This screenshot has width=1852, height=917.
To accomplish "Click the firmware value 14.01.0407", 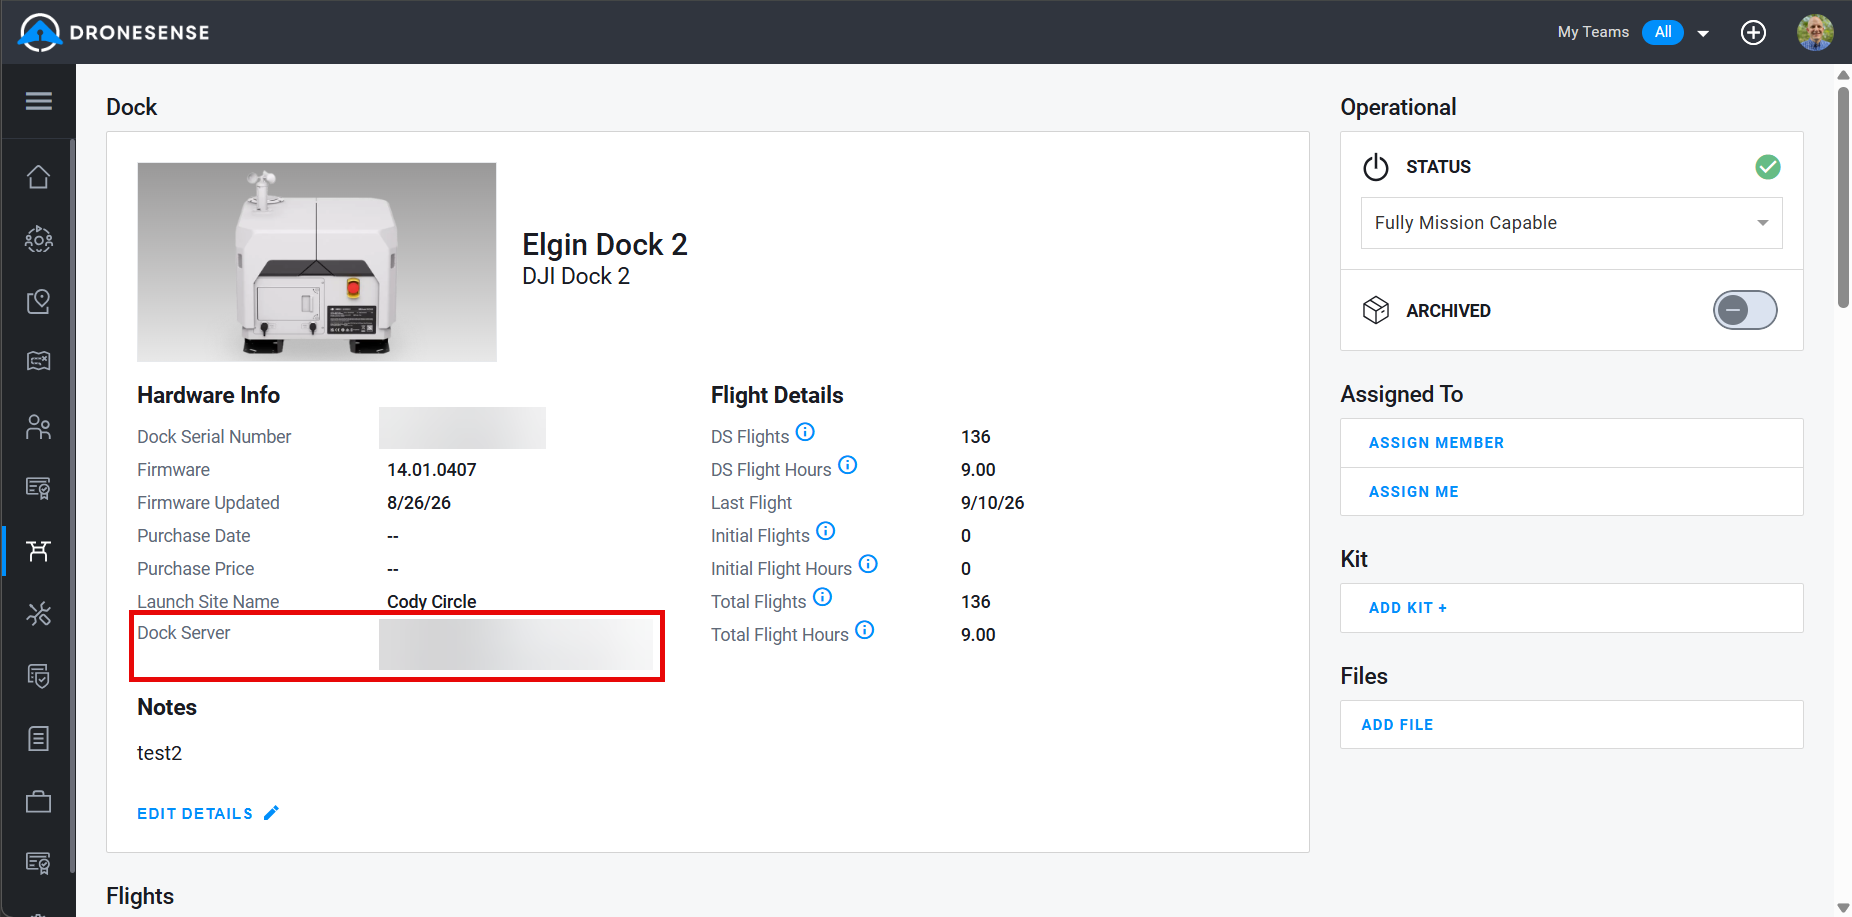I will (432, 470).
